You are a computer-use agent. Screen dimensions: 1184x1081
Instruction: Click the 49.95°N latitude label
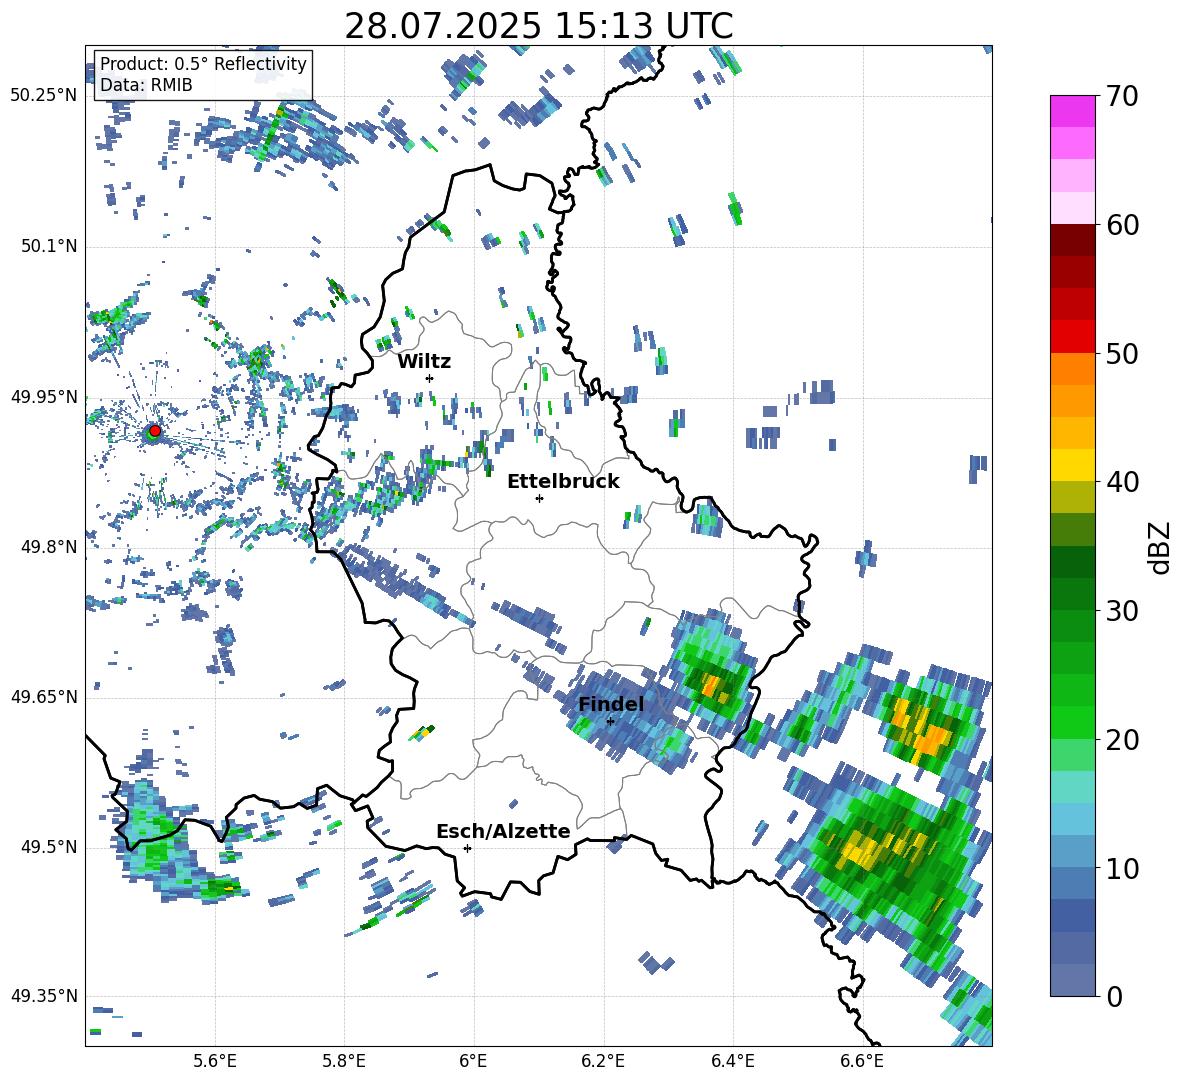pyautogui.click(x=44, y=397)
